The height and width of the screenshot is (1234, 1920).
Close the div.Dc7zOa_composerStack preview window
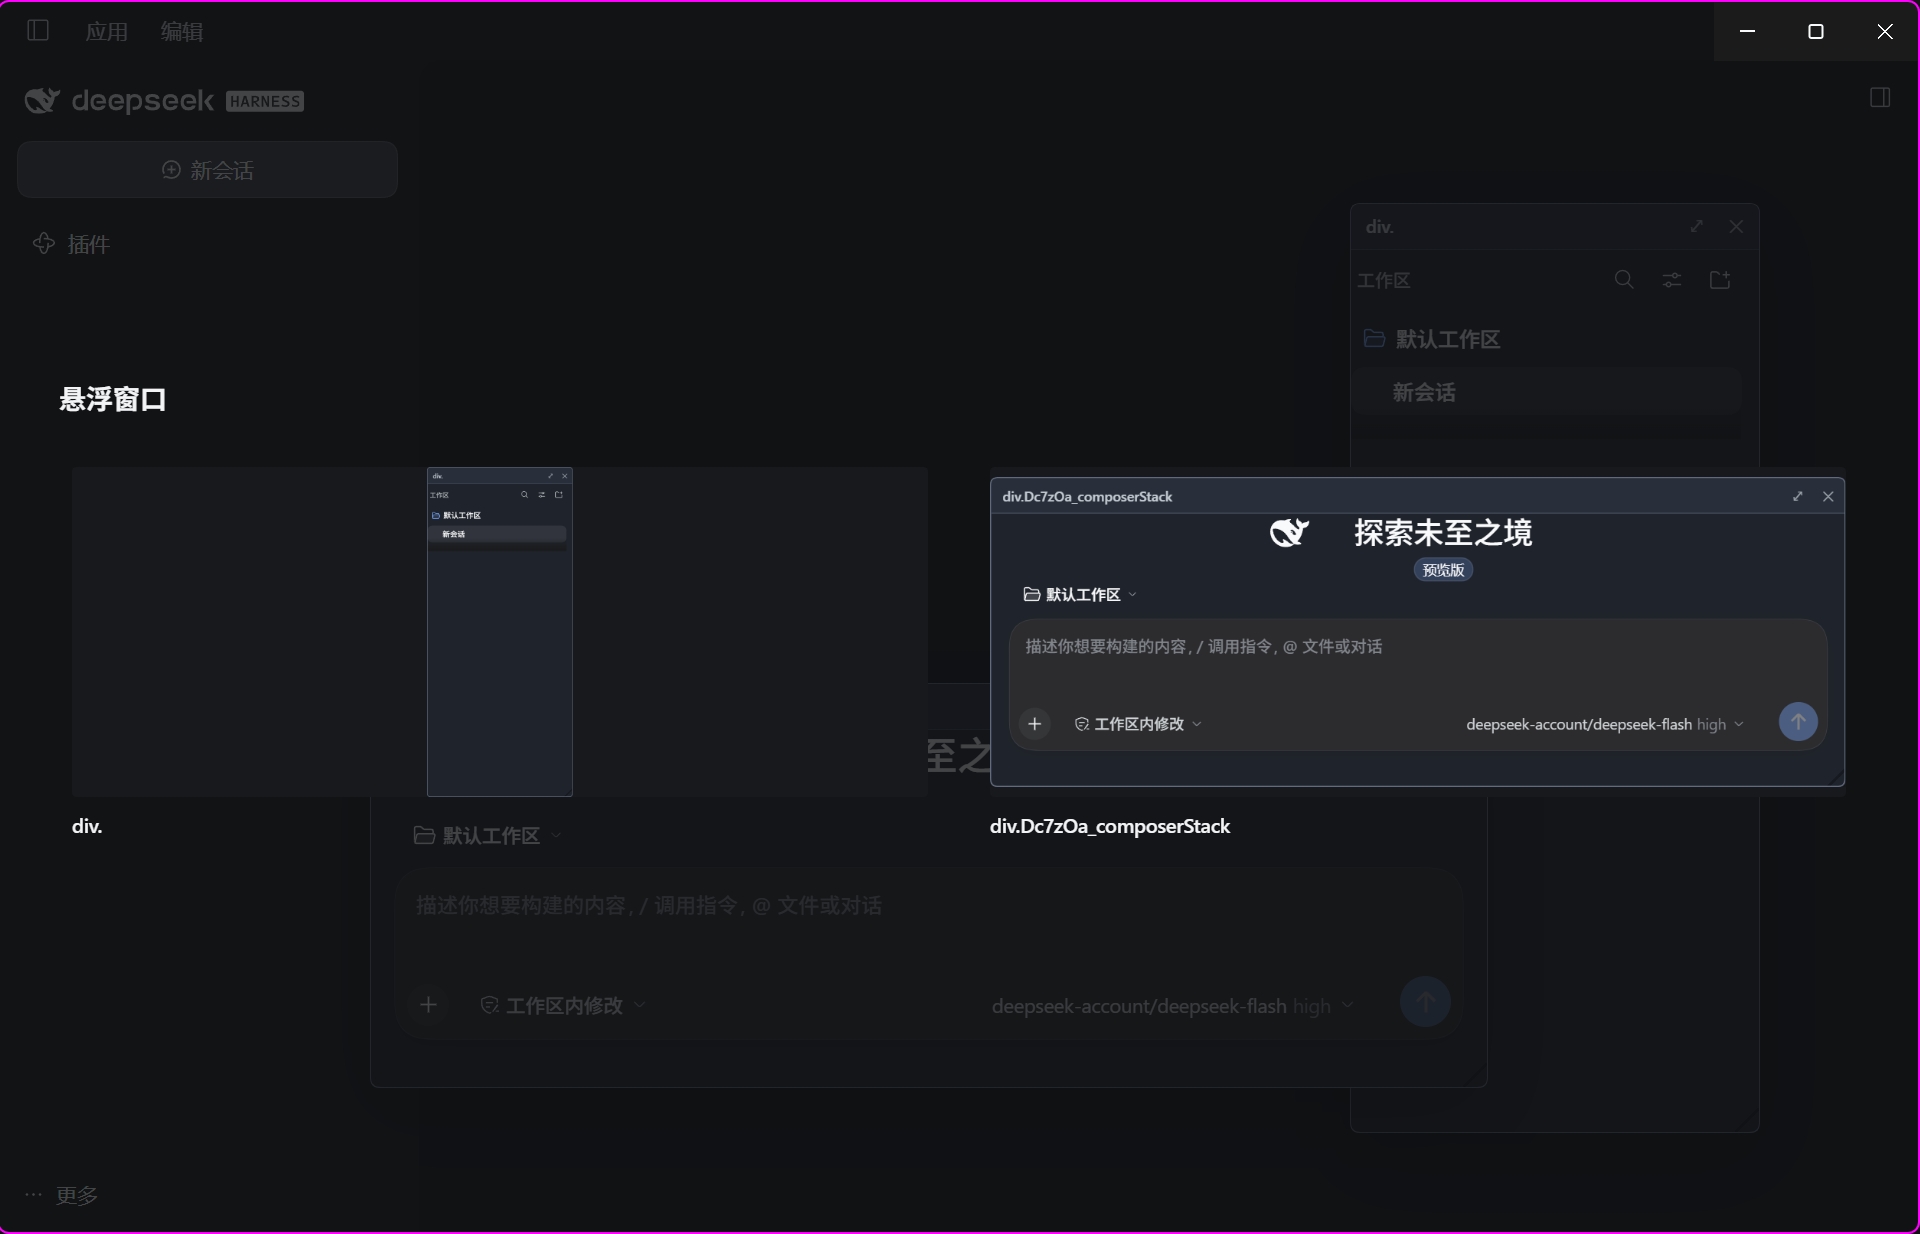[1828, 497]
